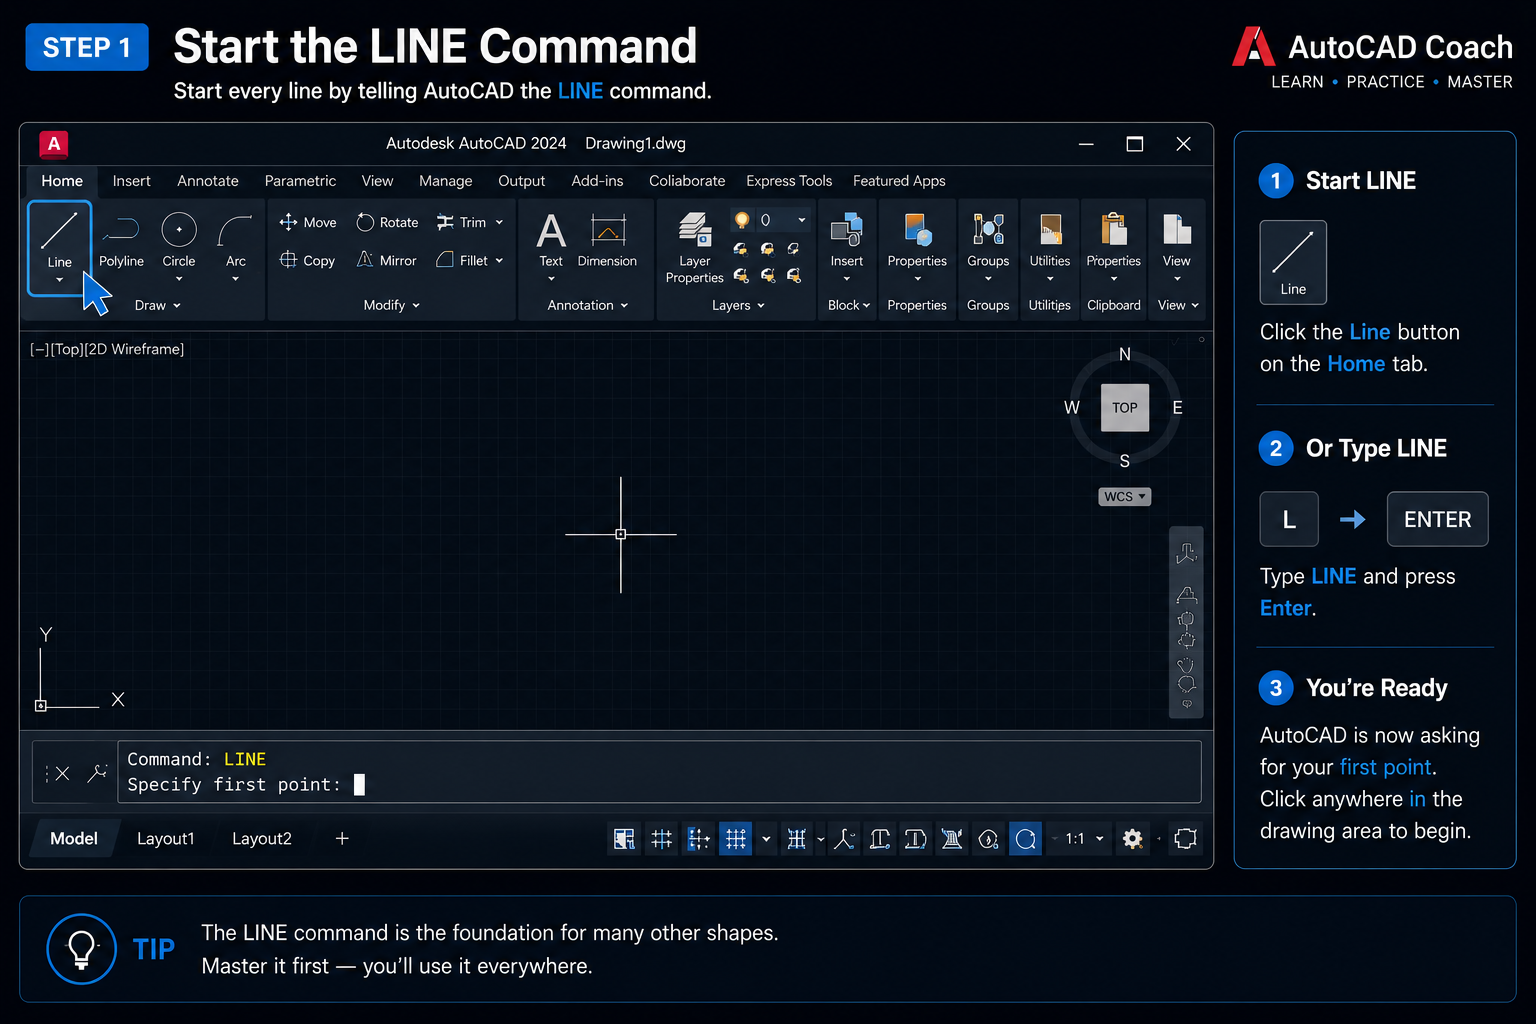Click the clipboard paste icon
Image resolution: width=1536 pixels, height=1024 pixels.
[x=1113, y=230]
